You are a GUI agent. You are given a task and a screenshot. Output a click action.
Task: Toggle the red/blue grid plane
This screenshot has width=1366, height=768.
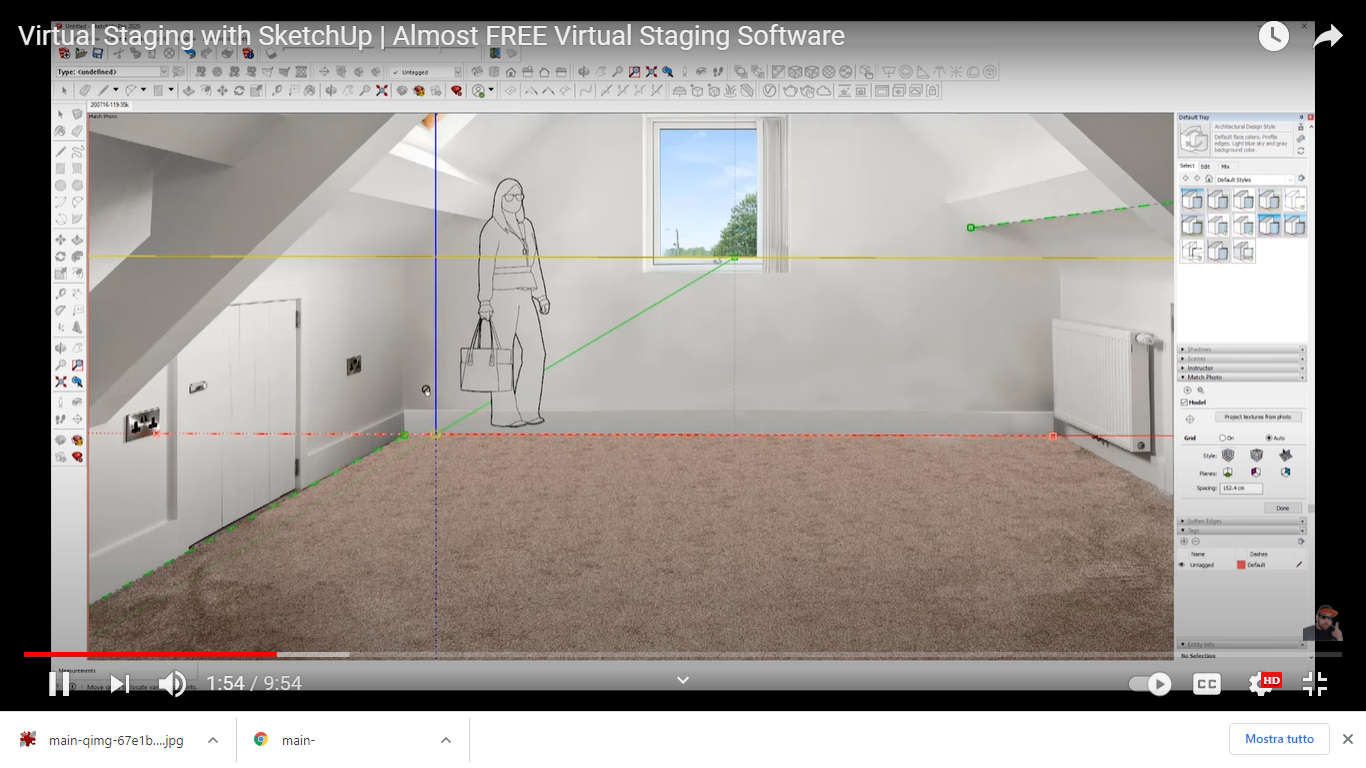[x=1257, y=472]
